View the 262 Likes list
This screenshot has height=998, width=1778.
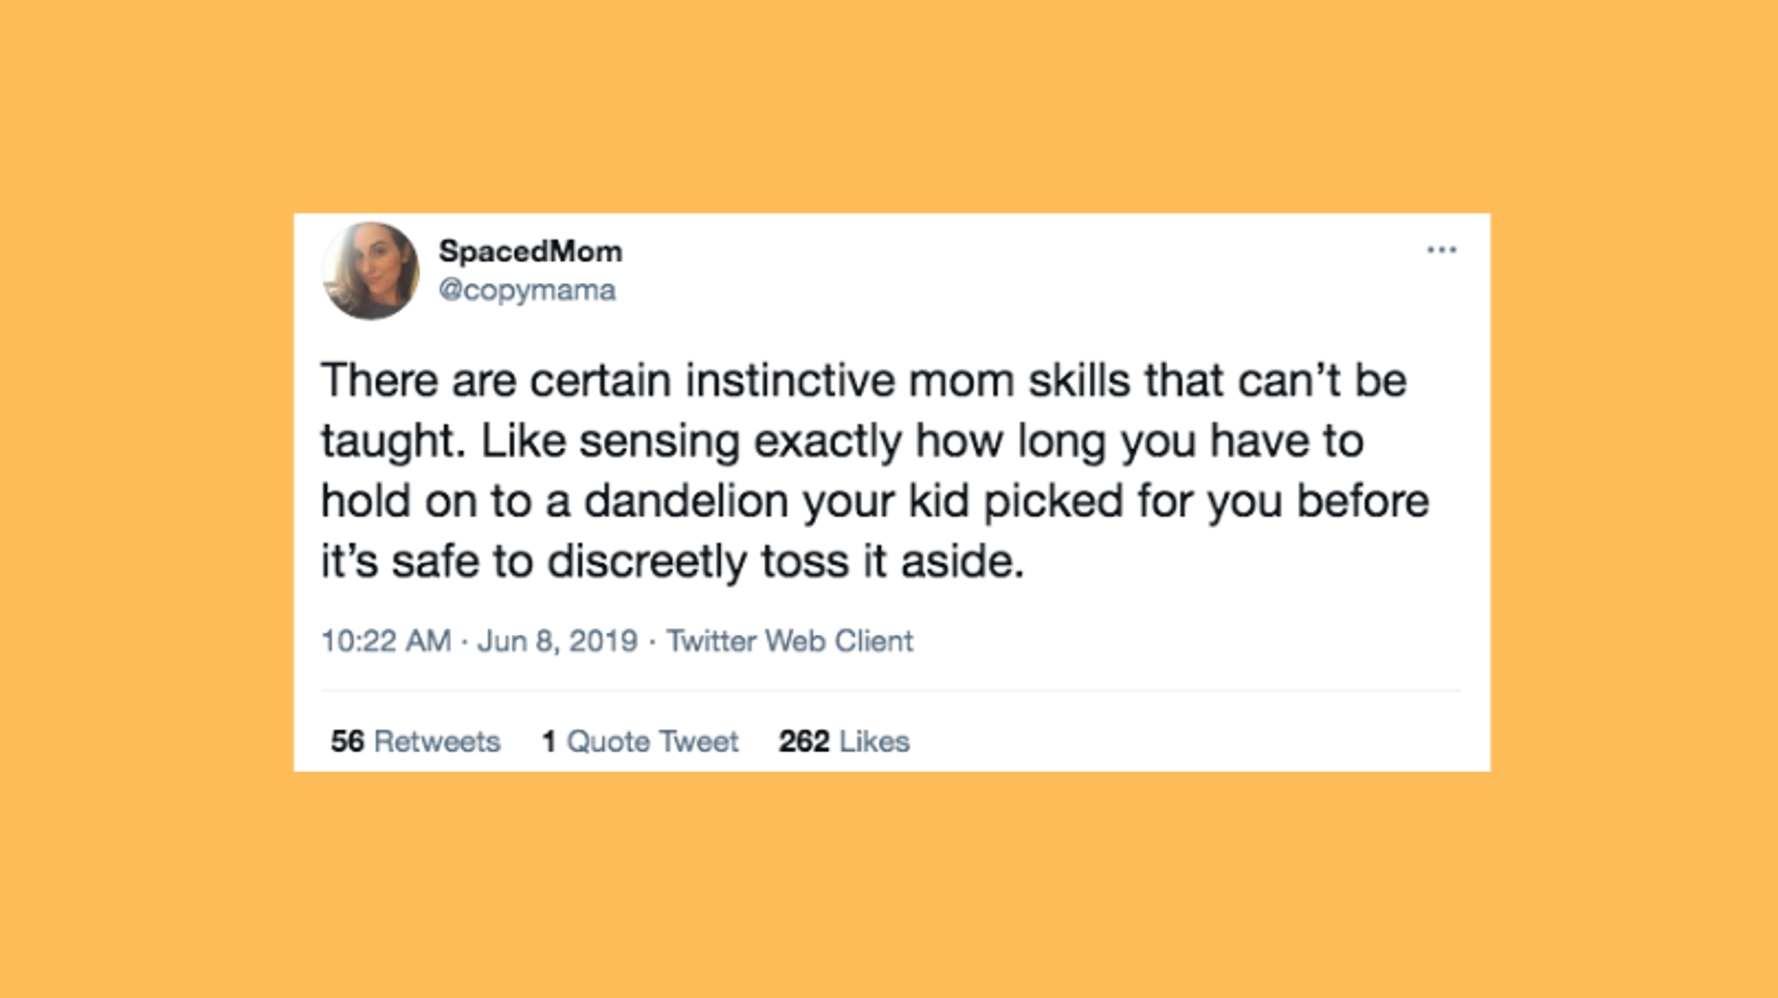coord(844,741)
